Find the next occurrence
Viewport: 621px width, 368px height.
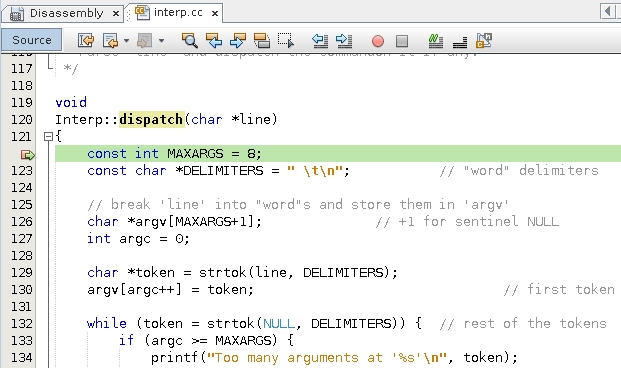238,40
